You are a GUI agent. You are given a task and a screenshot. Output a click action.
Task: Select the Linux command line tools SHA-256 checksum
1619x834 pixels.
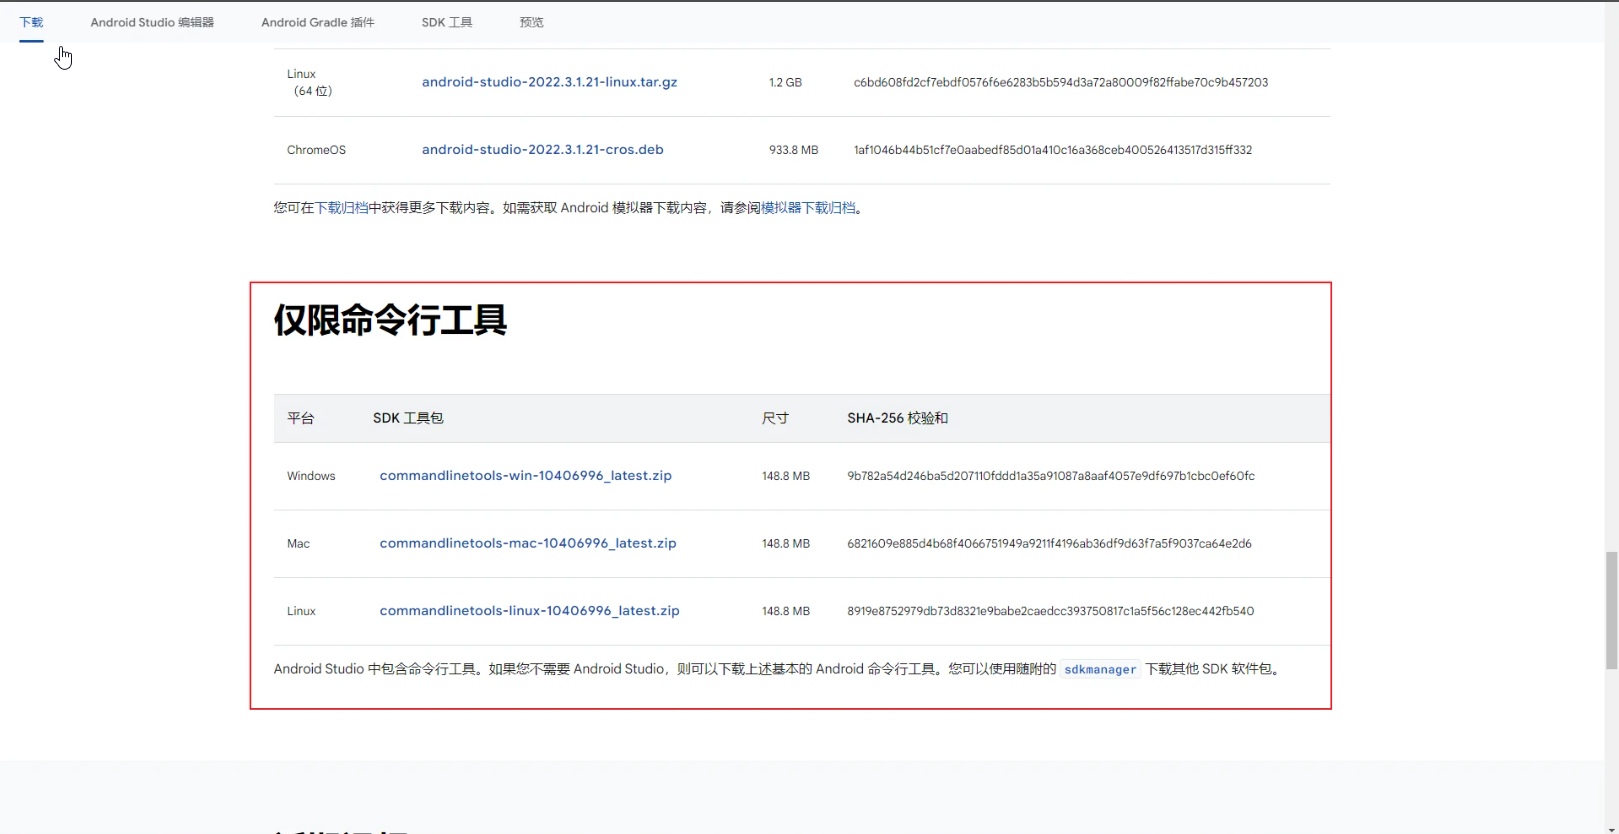[x=1050, y=611]
